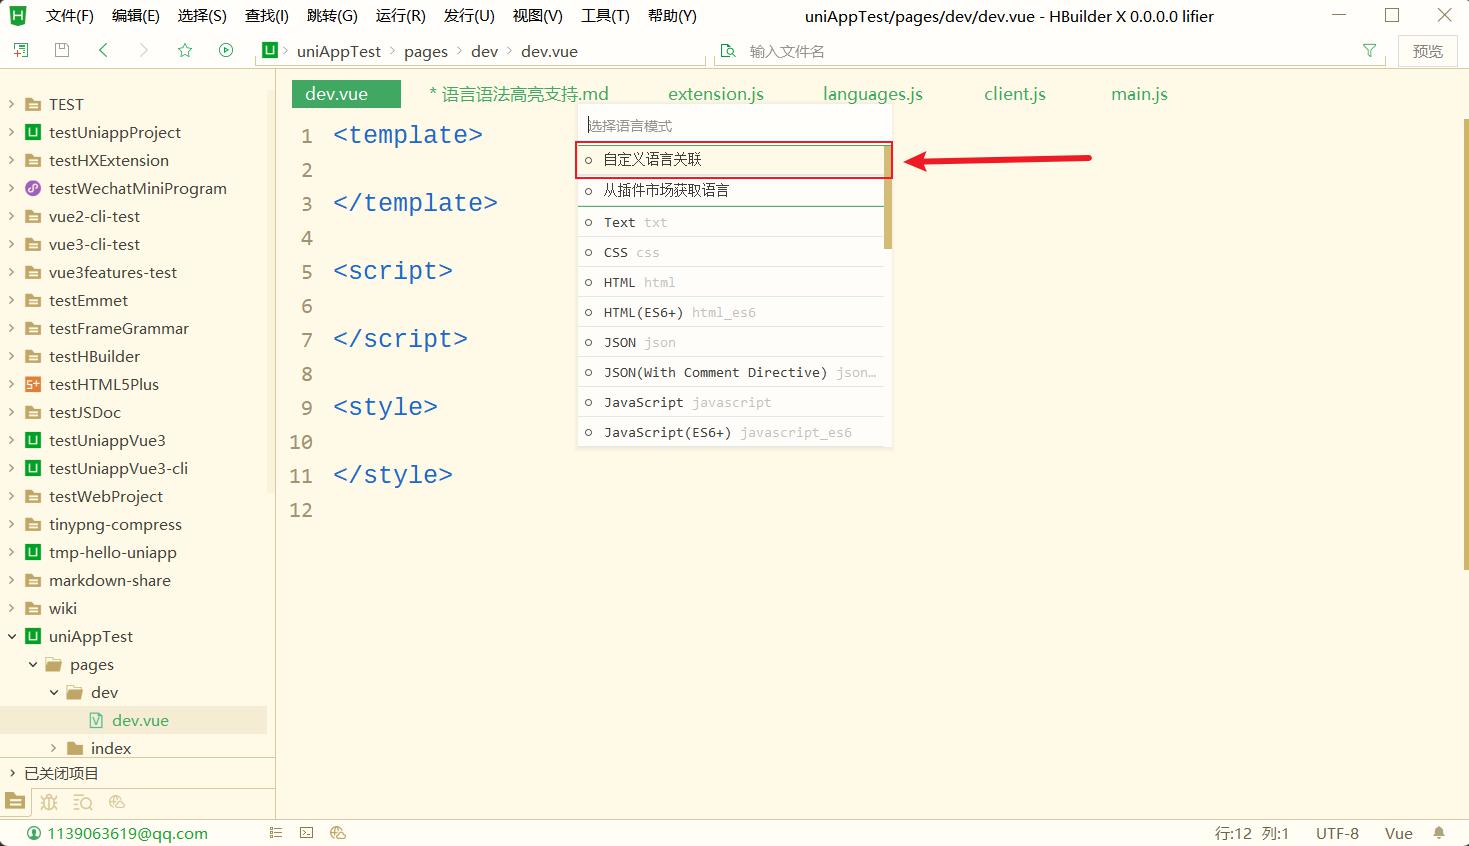Open the 文件(F) menu

click(x=70, y=16)
